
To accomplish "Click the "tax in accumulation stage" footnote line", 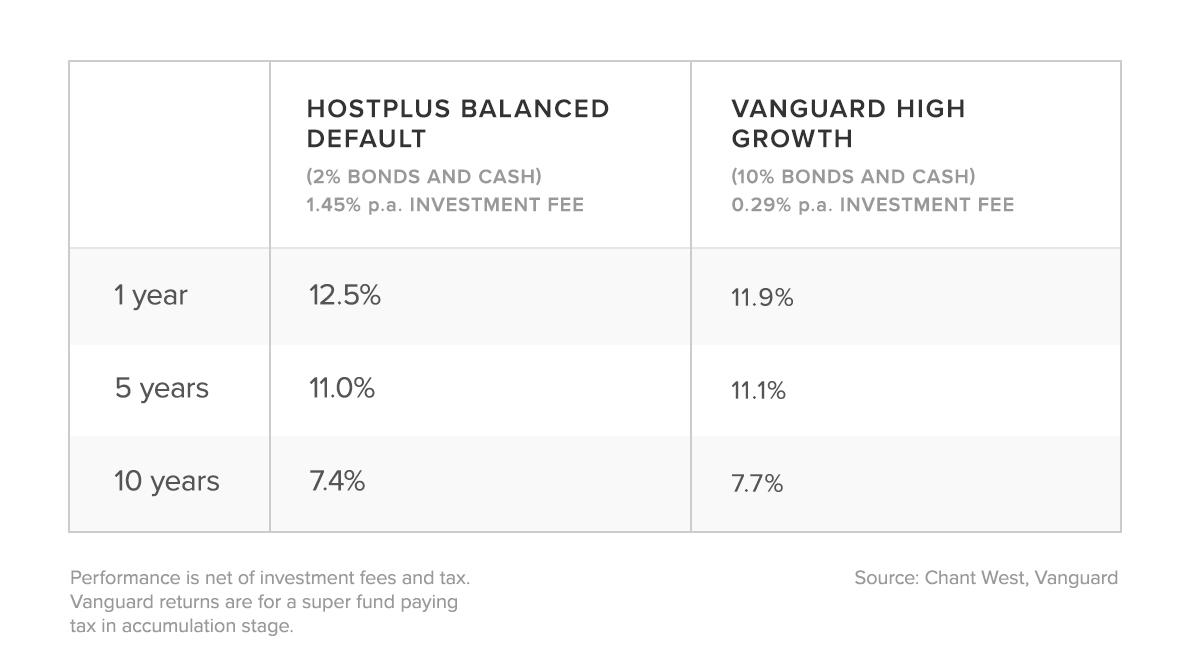I will (x=181, y=627).
